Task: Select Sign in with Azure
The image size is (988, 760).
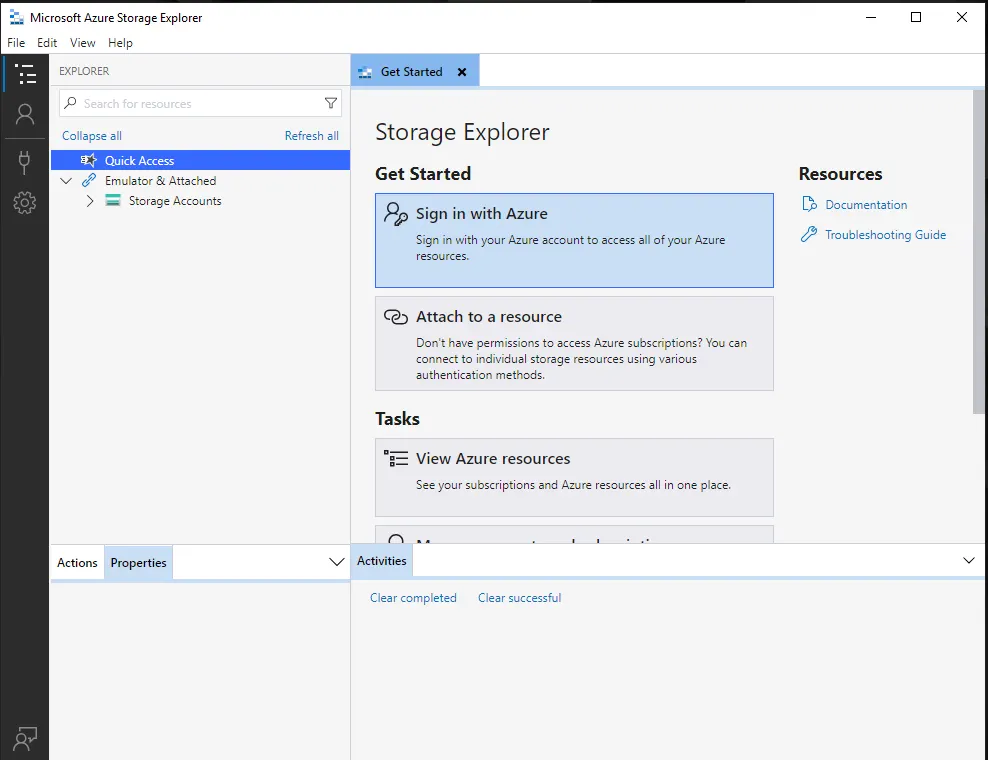Action: pos(574,240)
